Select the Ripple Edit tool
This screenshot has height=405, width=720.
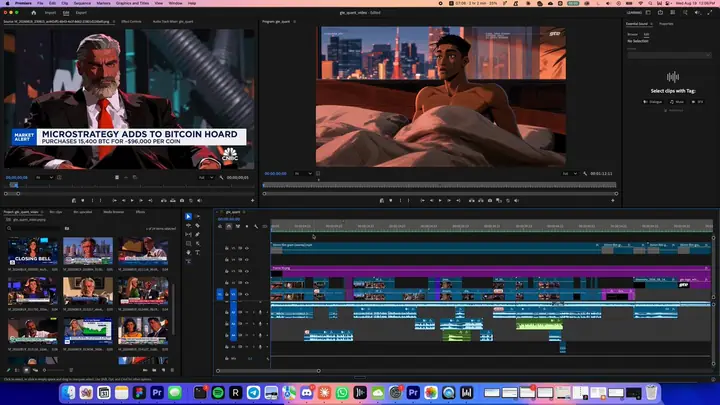188,225
